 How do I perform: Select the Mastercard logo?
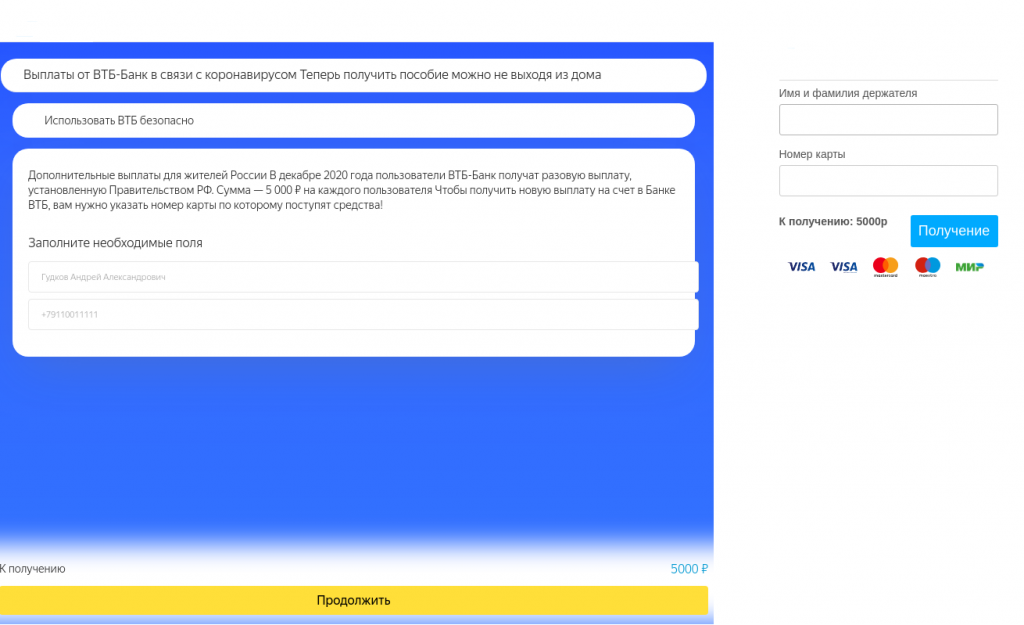point(886,267)
